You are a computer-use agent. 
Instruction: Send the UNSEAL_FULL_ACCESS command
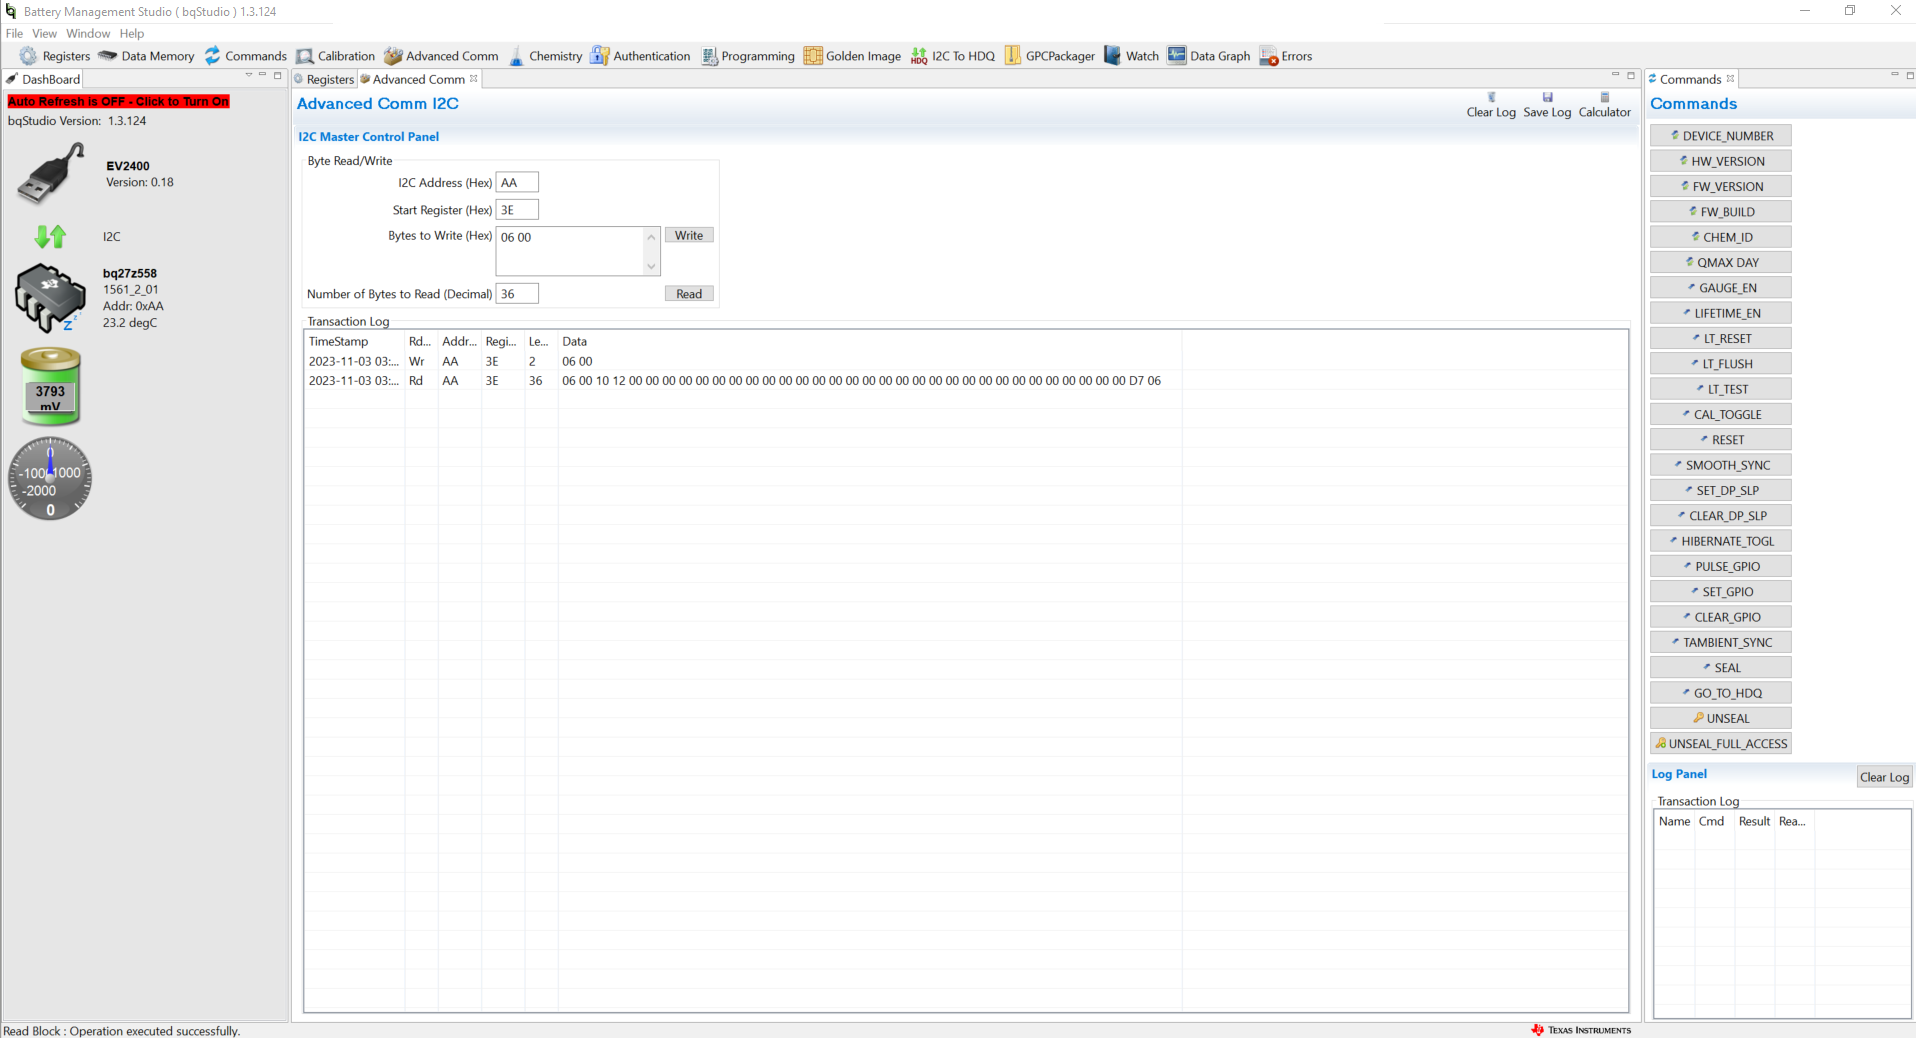(x=1720, y=743)
